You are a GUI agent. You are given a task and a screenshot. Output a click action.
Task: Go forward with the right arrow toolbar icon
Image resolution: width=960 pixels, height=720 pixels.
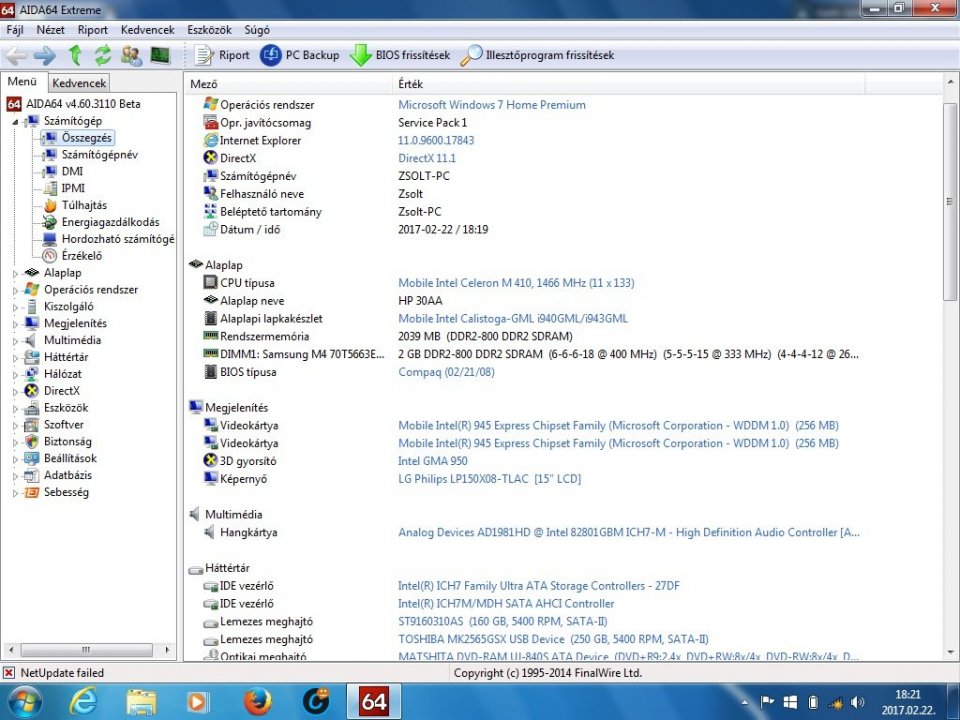tap(45, 56)
